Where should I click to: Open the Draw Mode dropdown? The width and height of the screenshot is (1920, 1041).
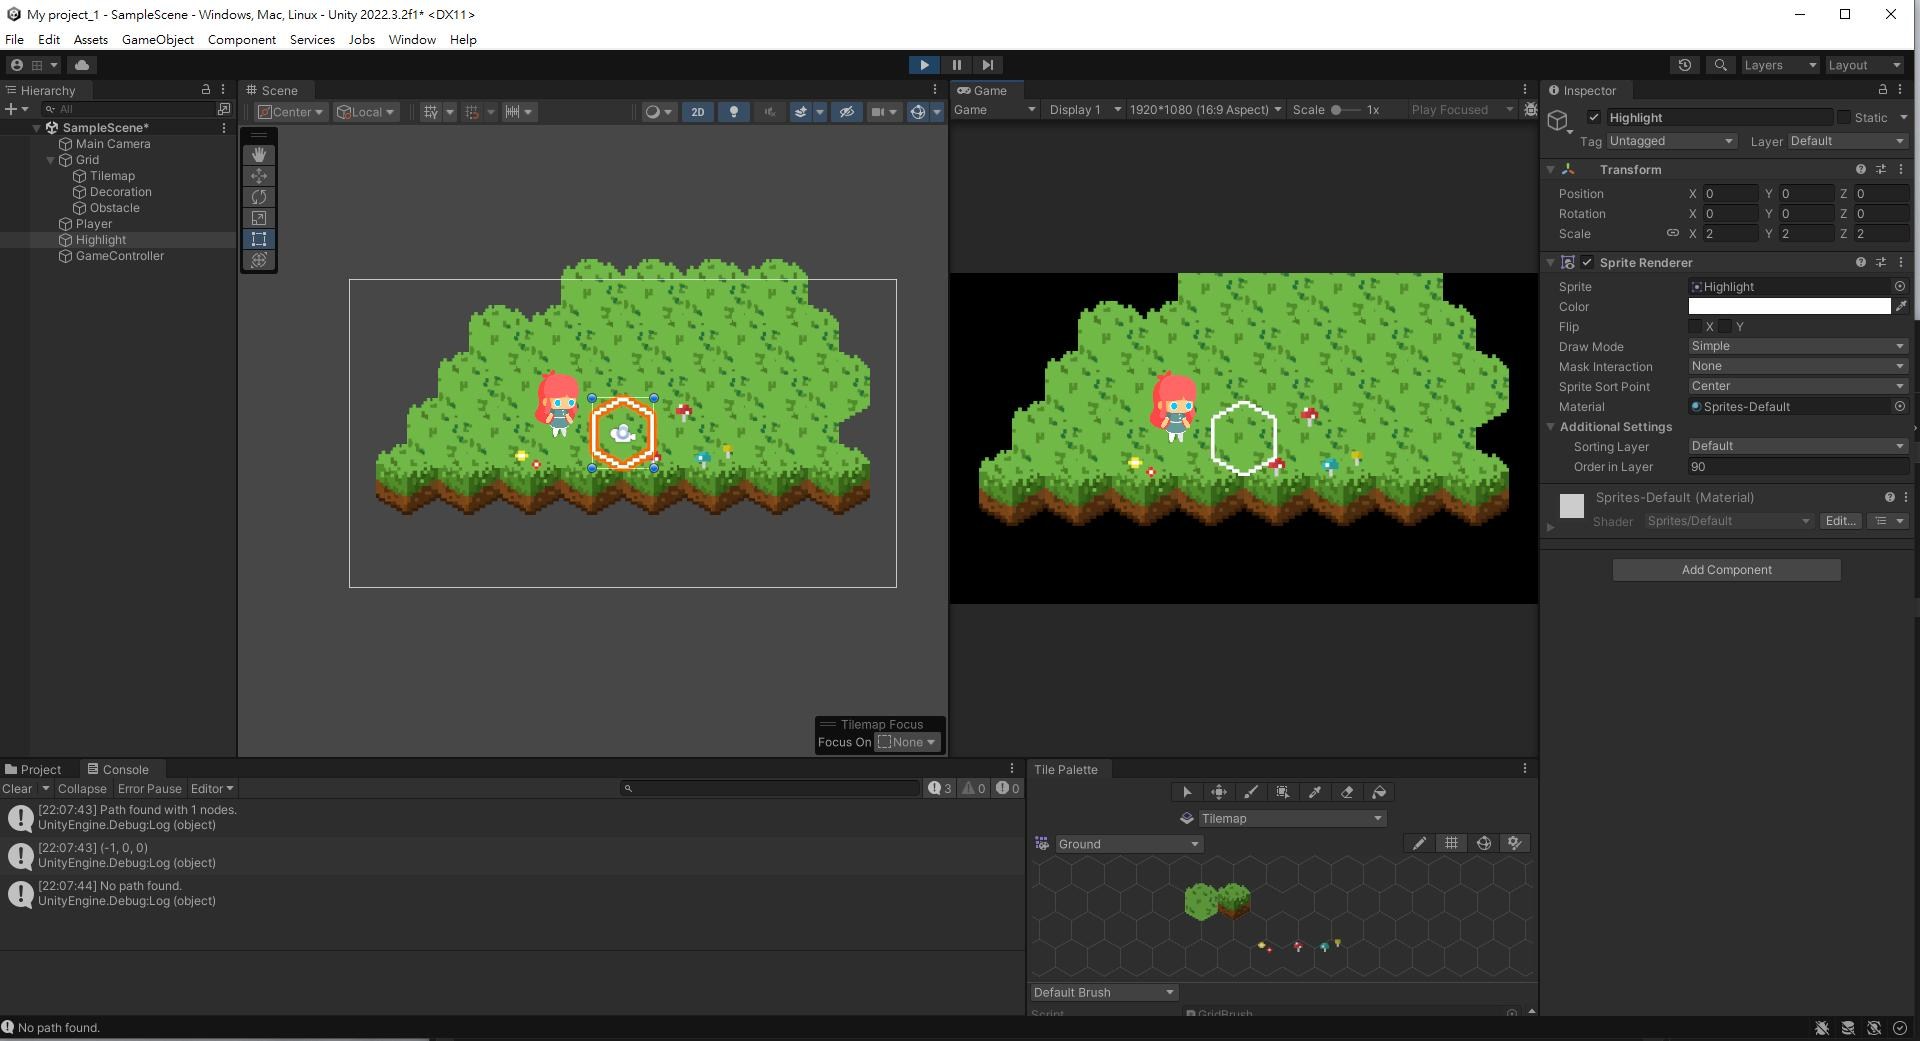point(1798,346)
